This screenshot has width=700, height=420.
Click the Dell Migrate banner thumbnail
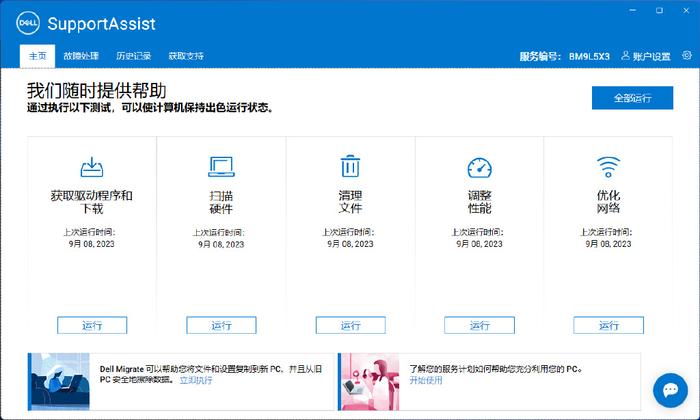[59, 382]
